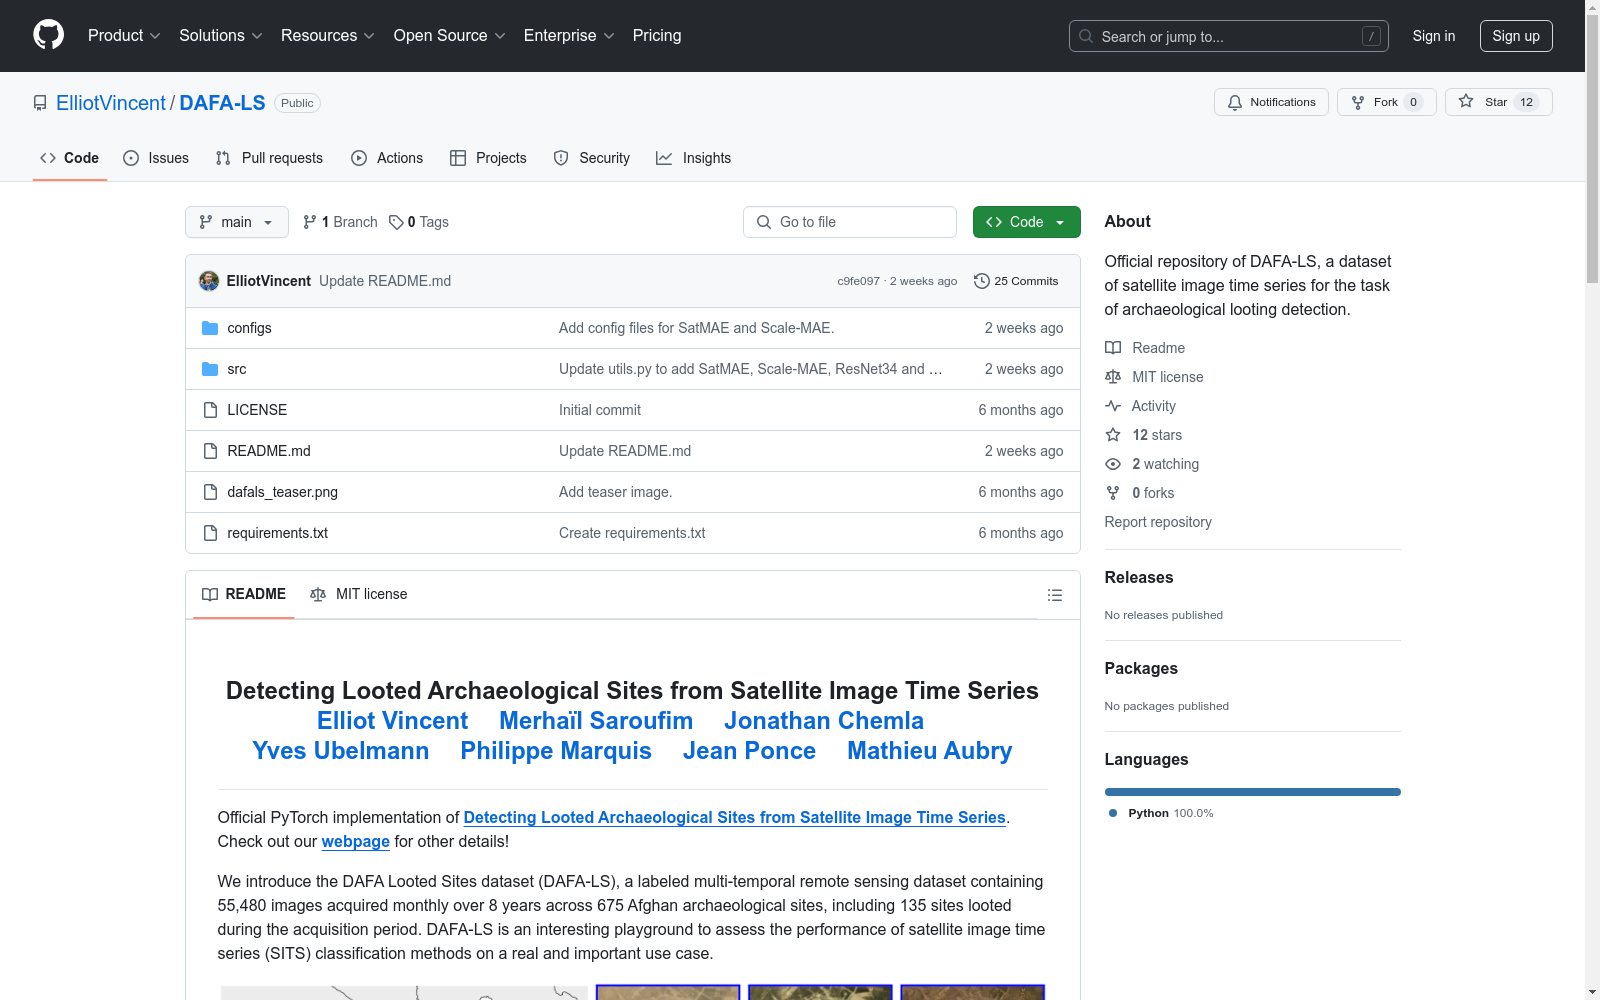Open the webpage link in README
Screen dimensions: 1600x1000
[x=355, y=842]
